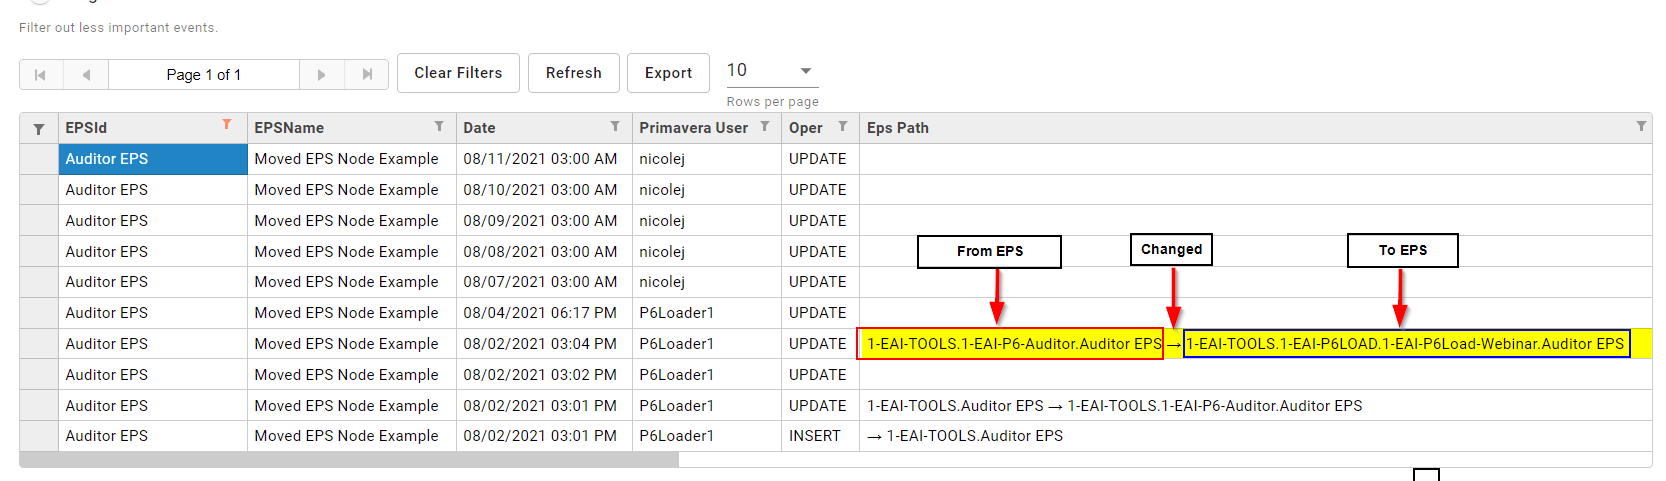The width and height of the screenshot is (1666, 481).
Task: Open the EPSName column filter icon
Action: [x=439, y=126]
